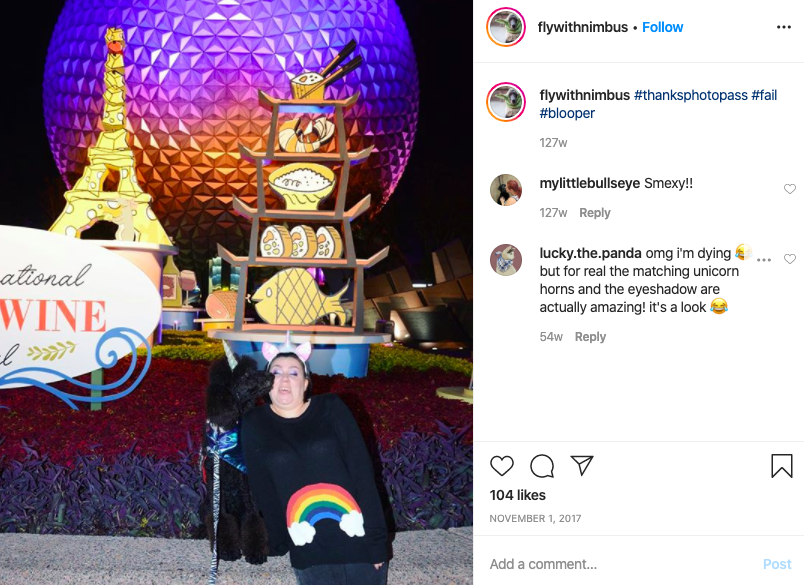Open the three-dot post options menu
Image resolution: width=804 pixels, height=585 pixels.
tap(783, 27)
